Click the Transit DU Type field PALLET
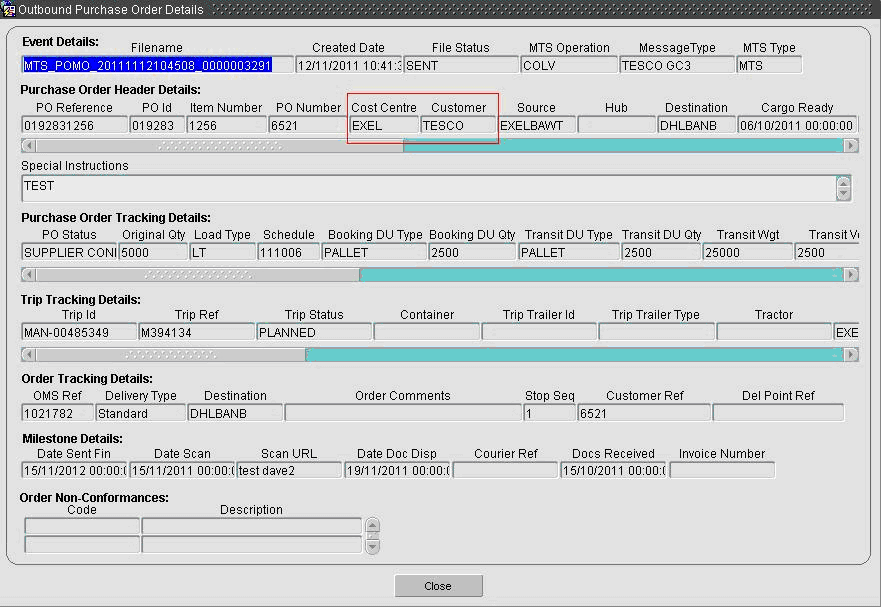This screenshot has height=607, width=881. point(569,252)
